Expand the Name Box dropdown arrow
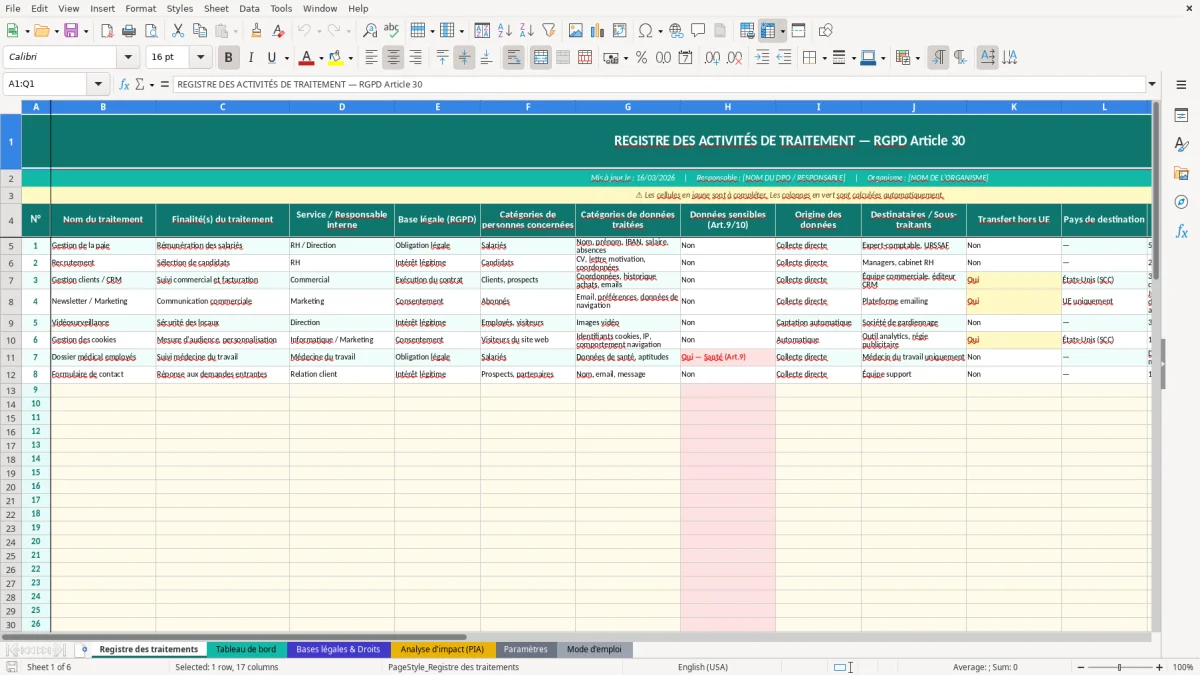The height and width of the screenshot is (675, 1200). click(98, 85)
